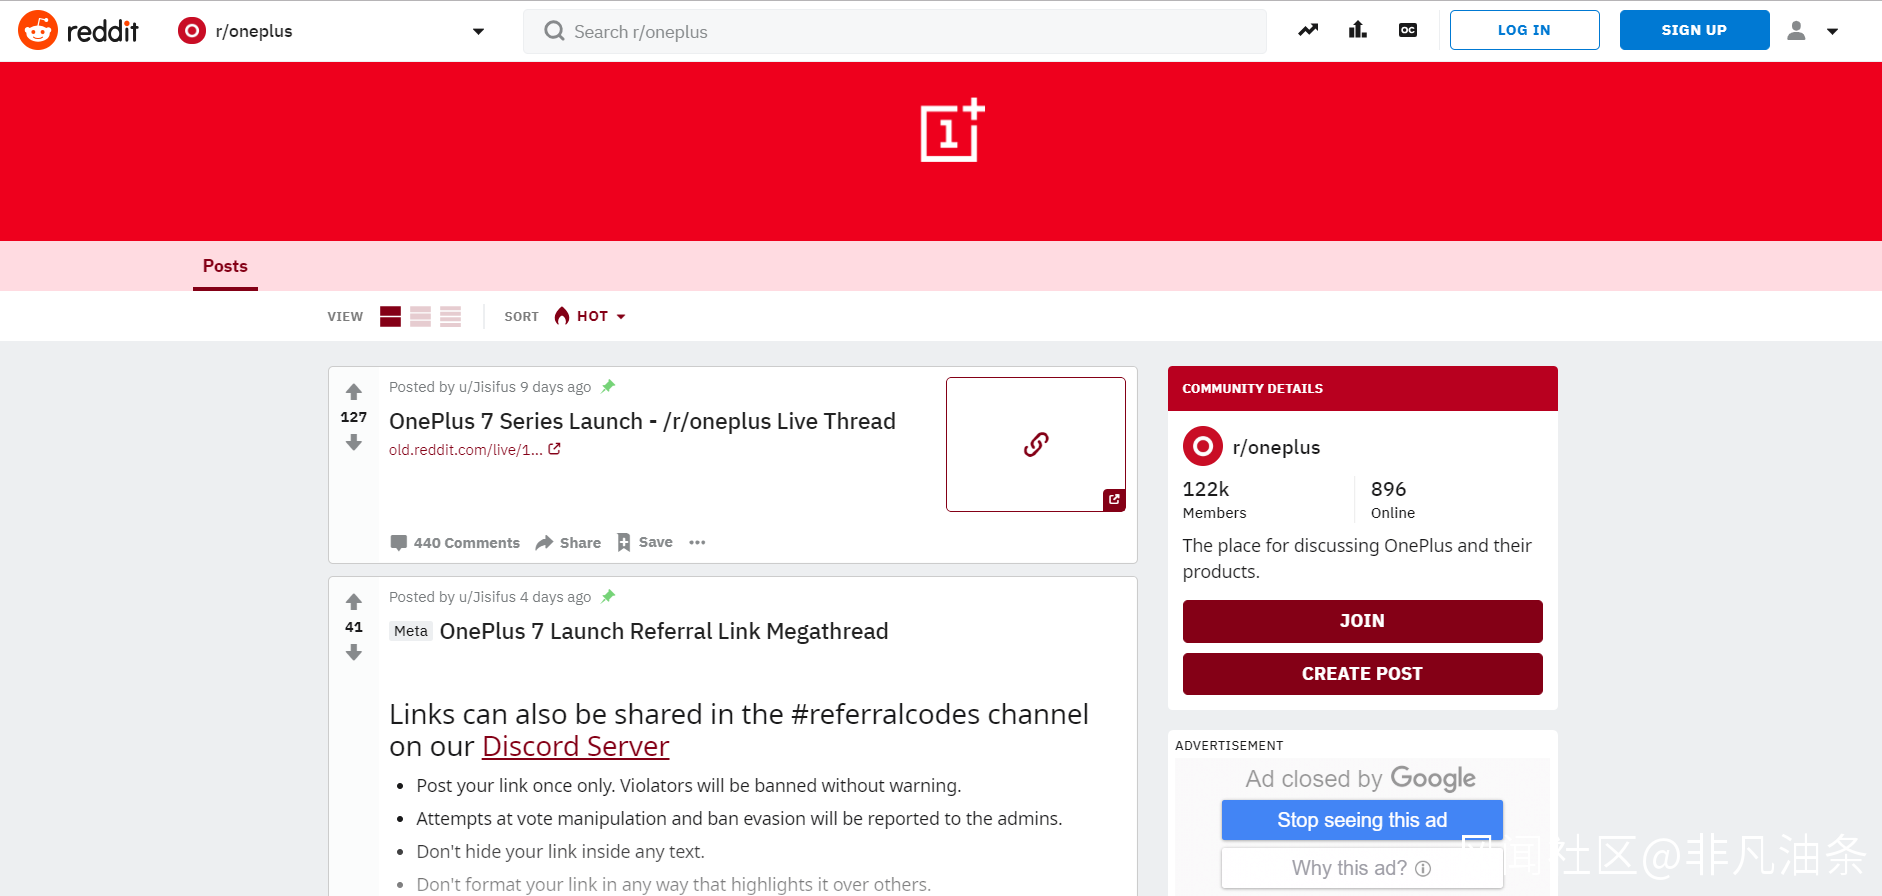Image resolution: width=1882 pixels, height=896 pixels.
Task: Click the OnePlus logo in the banner
Action: point(952,130)
